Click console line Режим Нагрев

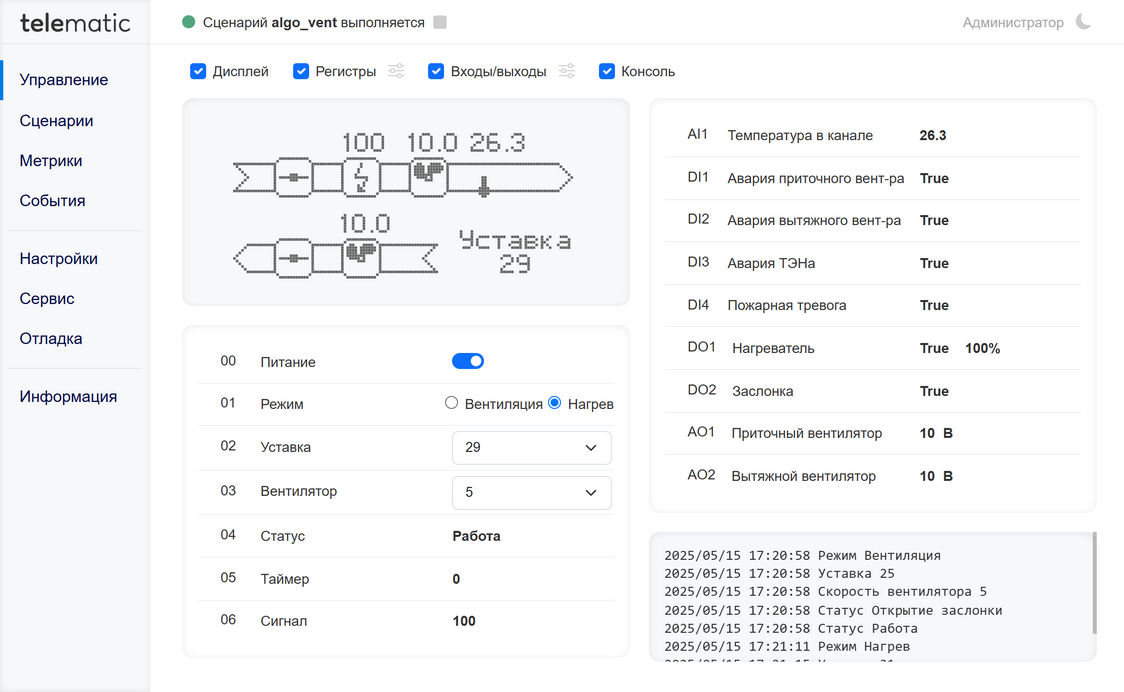(787, 646)
